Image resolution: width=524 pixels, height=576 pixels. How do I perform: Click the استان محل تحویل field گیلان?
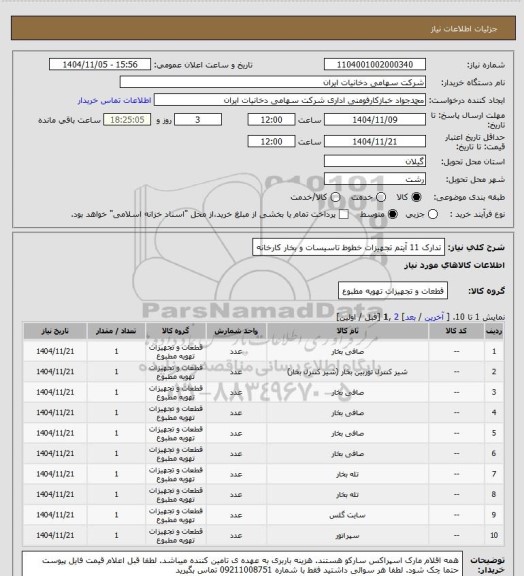pyautogui.click(x=375, y=161)
